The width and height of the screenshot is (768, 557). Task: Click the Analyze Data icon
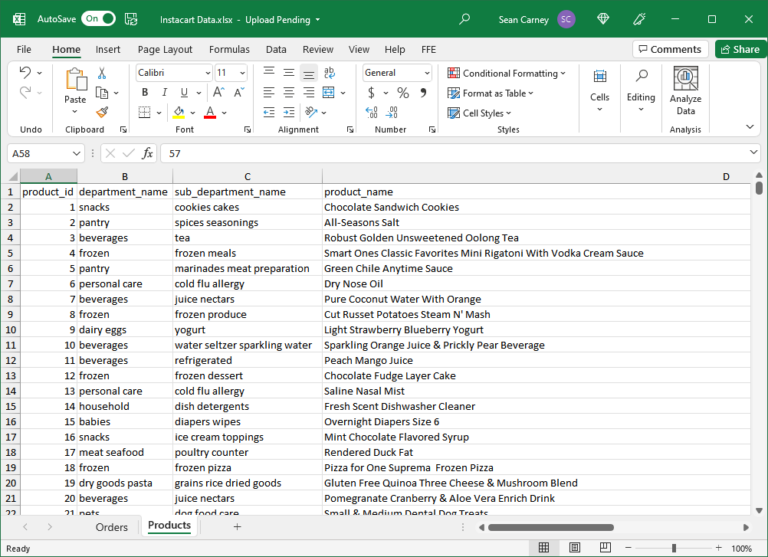tap(685, 80)
